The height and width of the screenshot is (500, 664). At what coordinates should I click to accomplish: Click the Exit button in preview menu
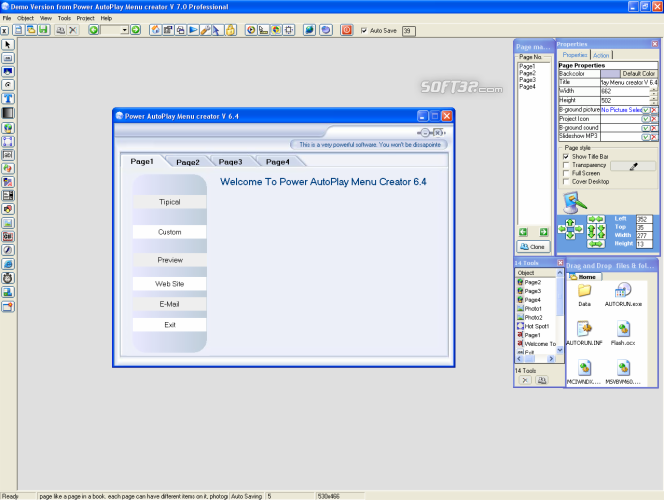(x=169, y=325)
